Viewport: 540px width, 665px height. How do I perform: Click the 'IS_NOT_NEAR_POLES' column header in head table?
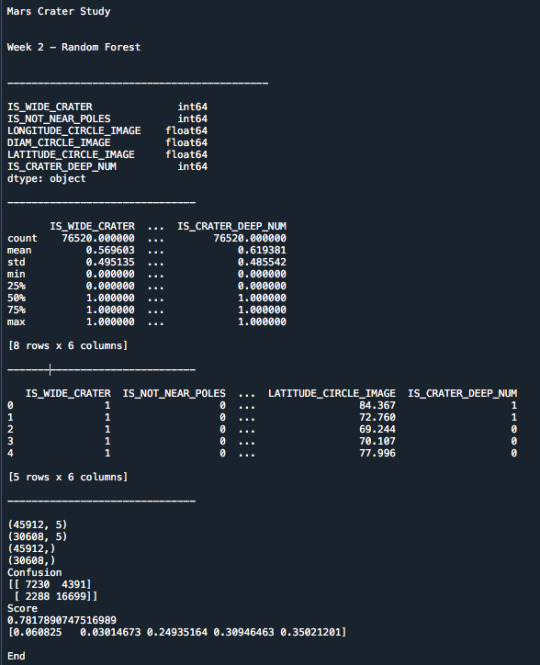coord(174,394)
